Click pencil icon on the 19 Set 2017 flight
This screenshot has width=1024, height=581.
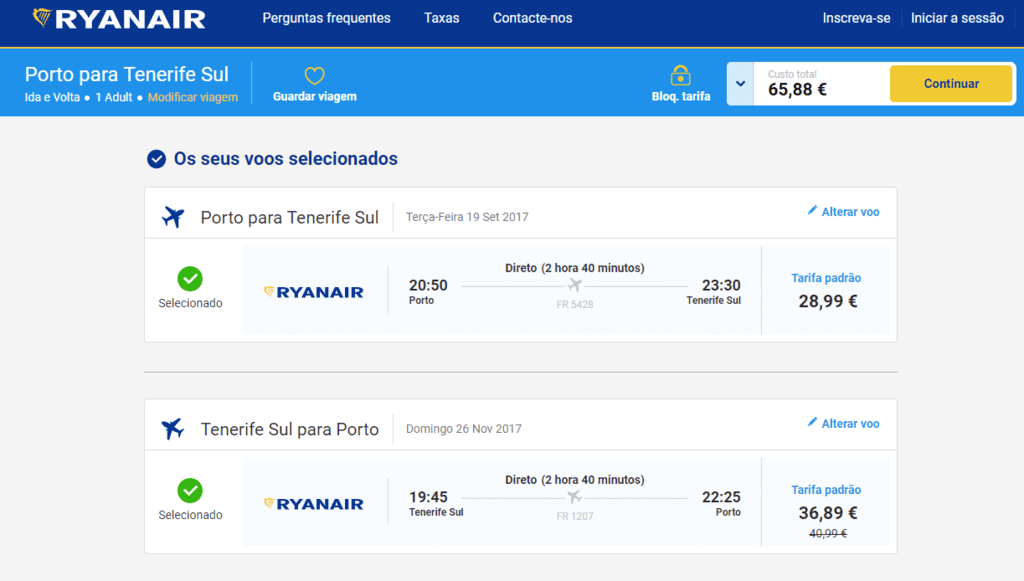(x=812, y=210)
